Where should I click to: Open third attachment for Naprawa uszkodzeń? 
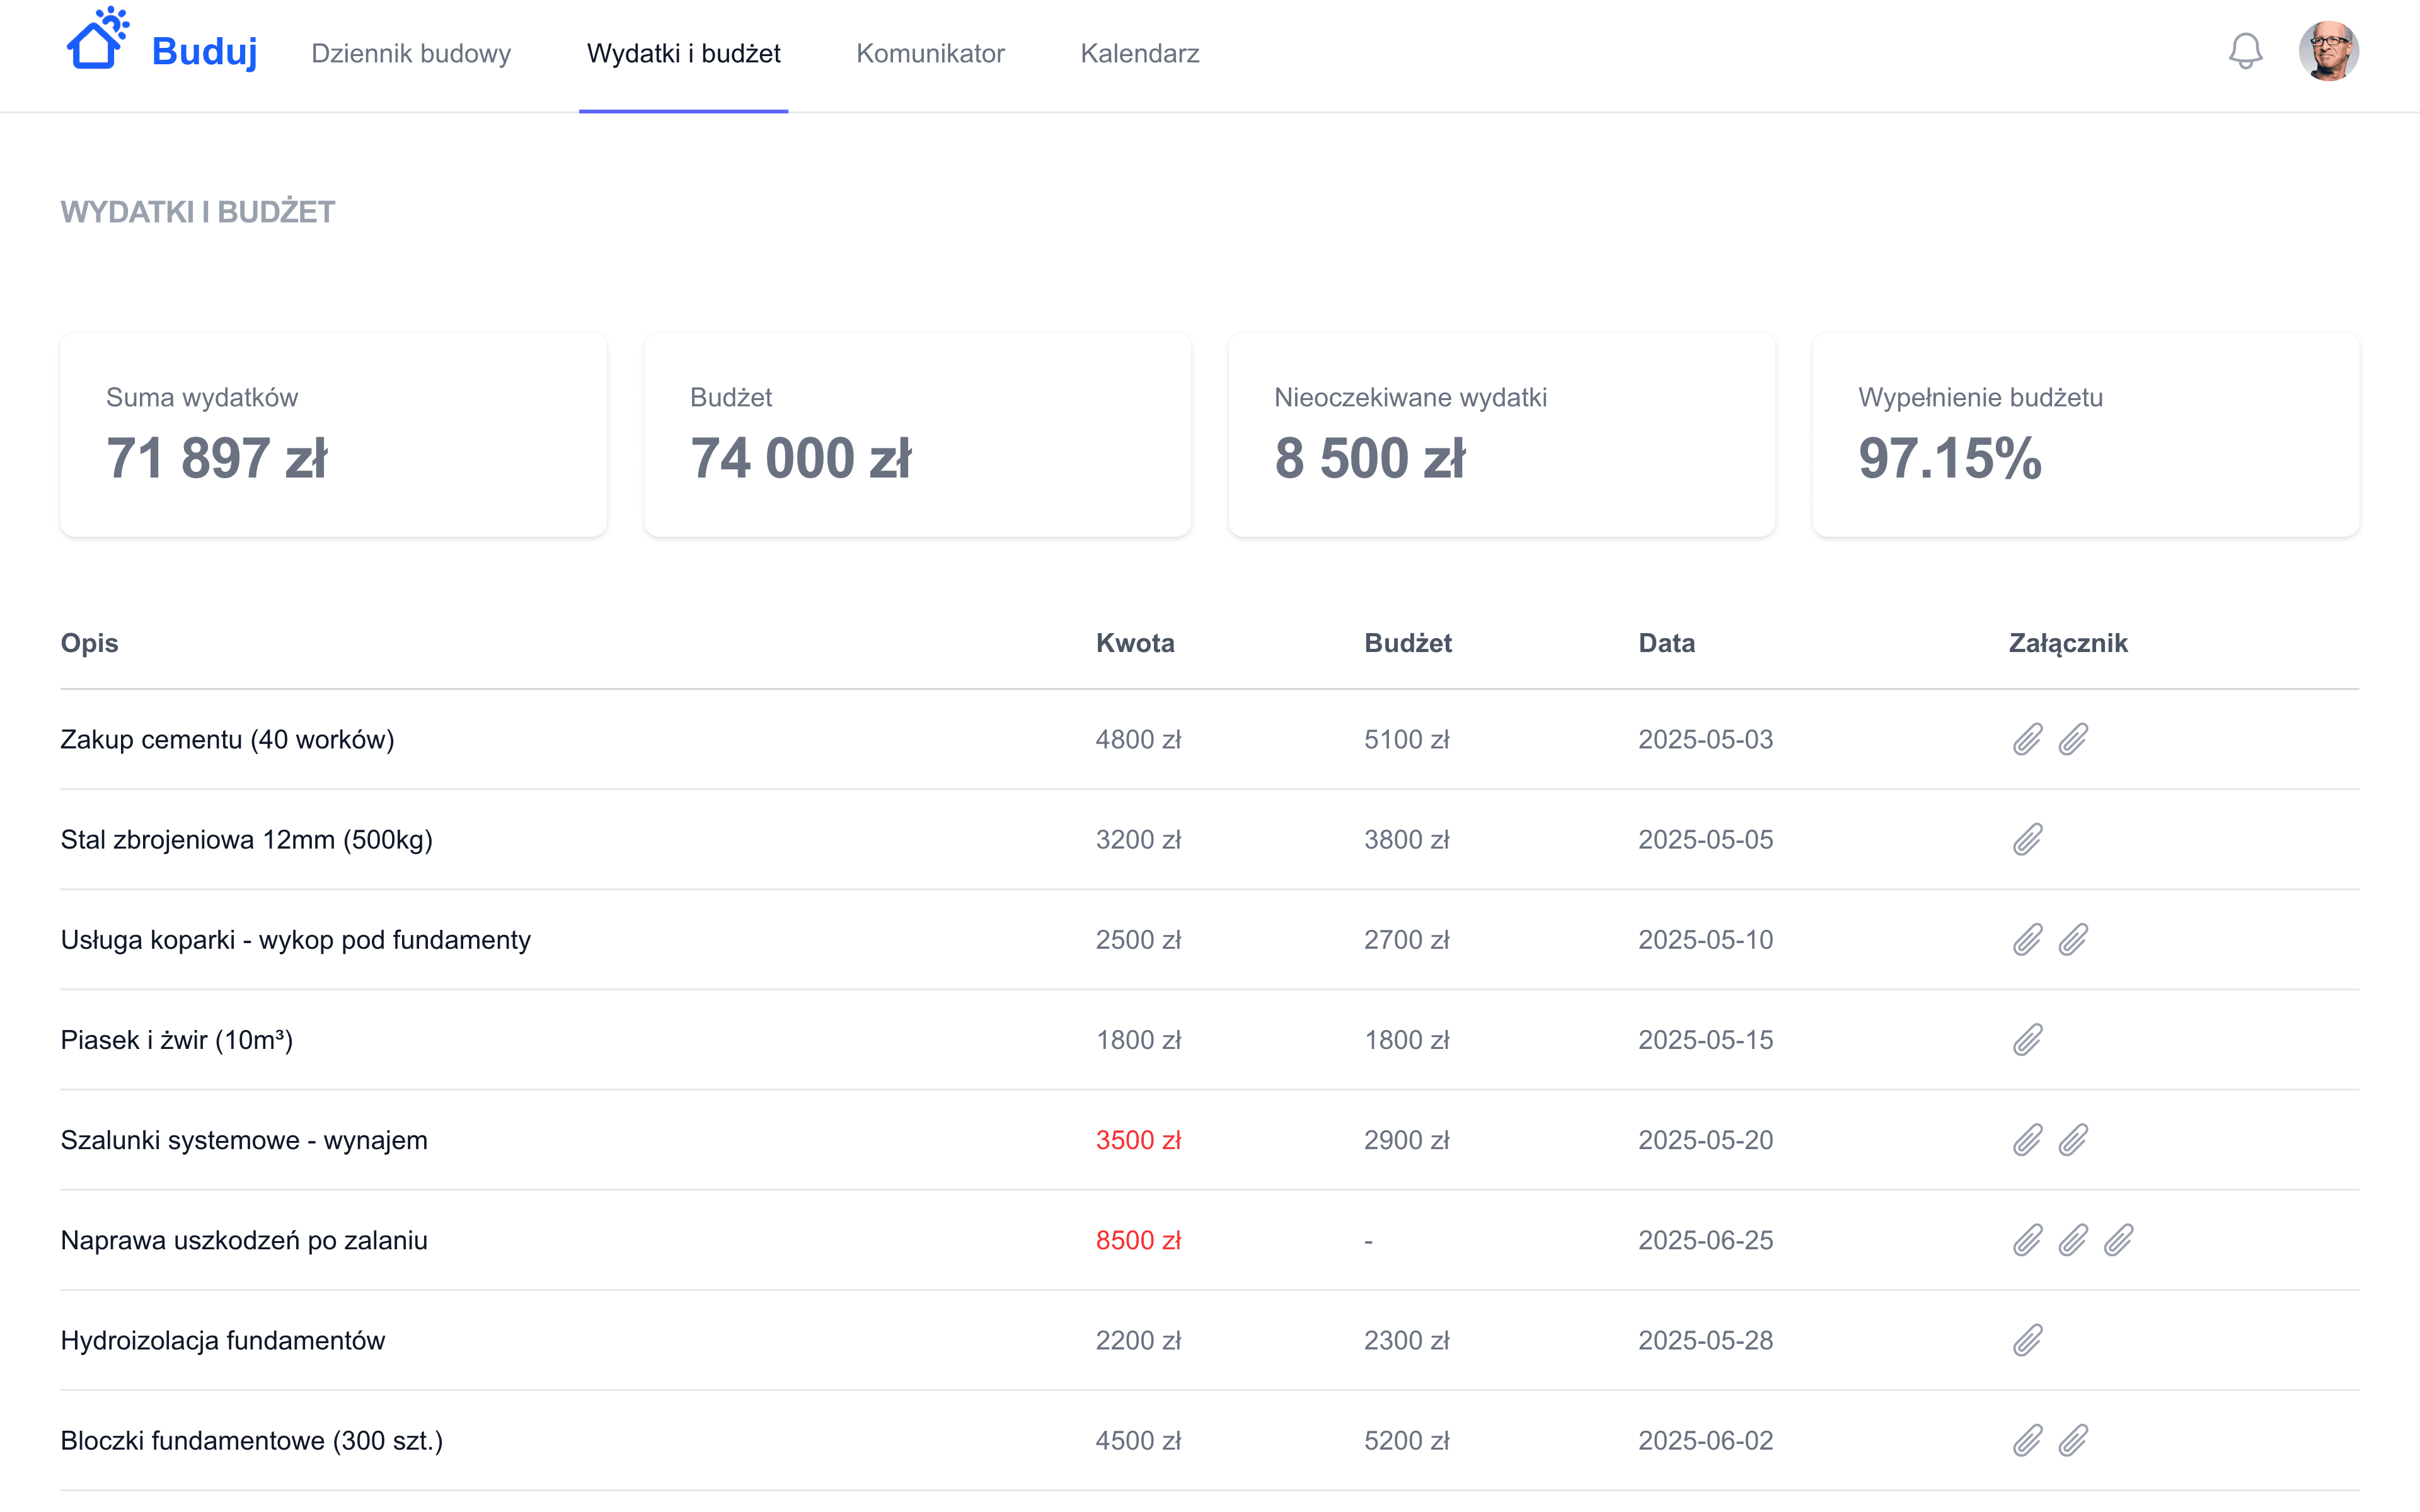[x=2118, y=1240]
